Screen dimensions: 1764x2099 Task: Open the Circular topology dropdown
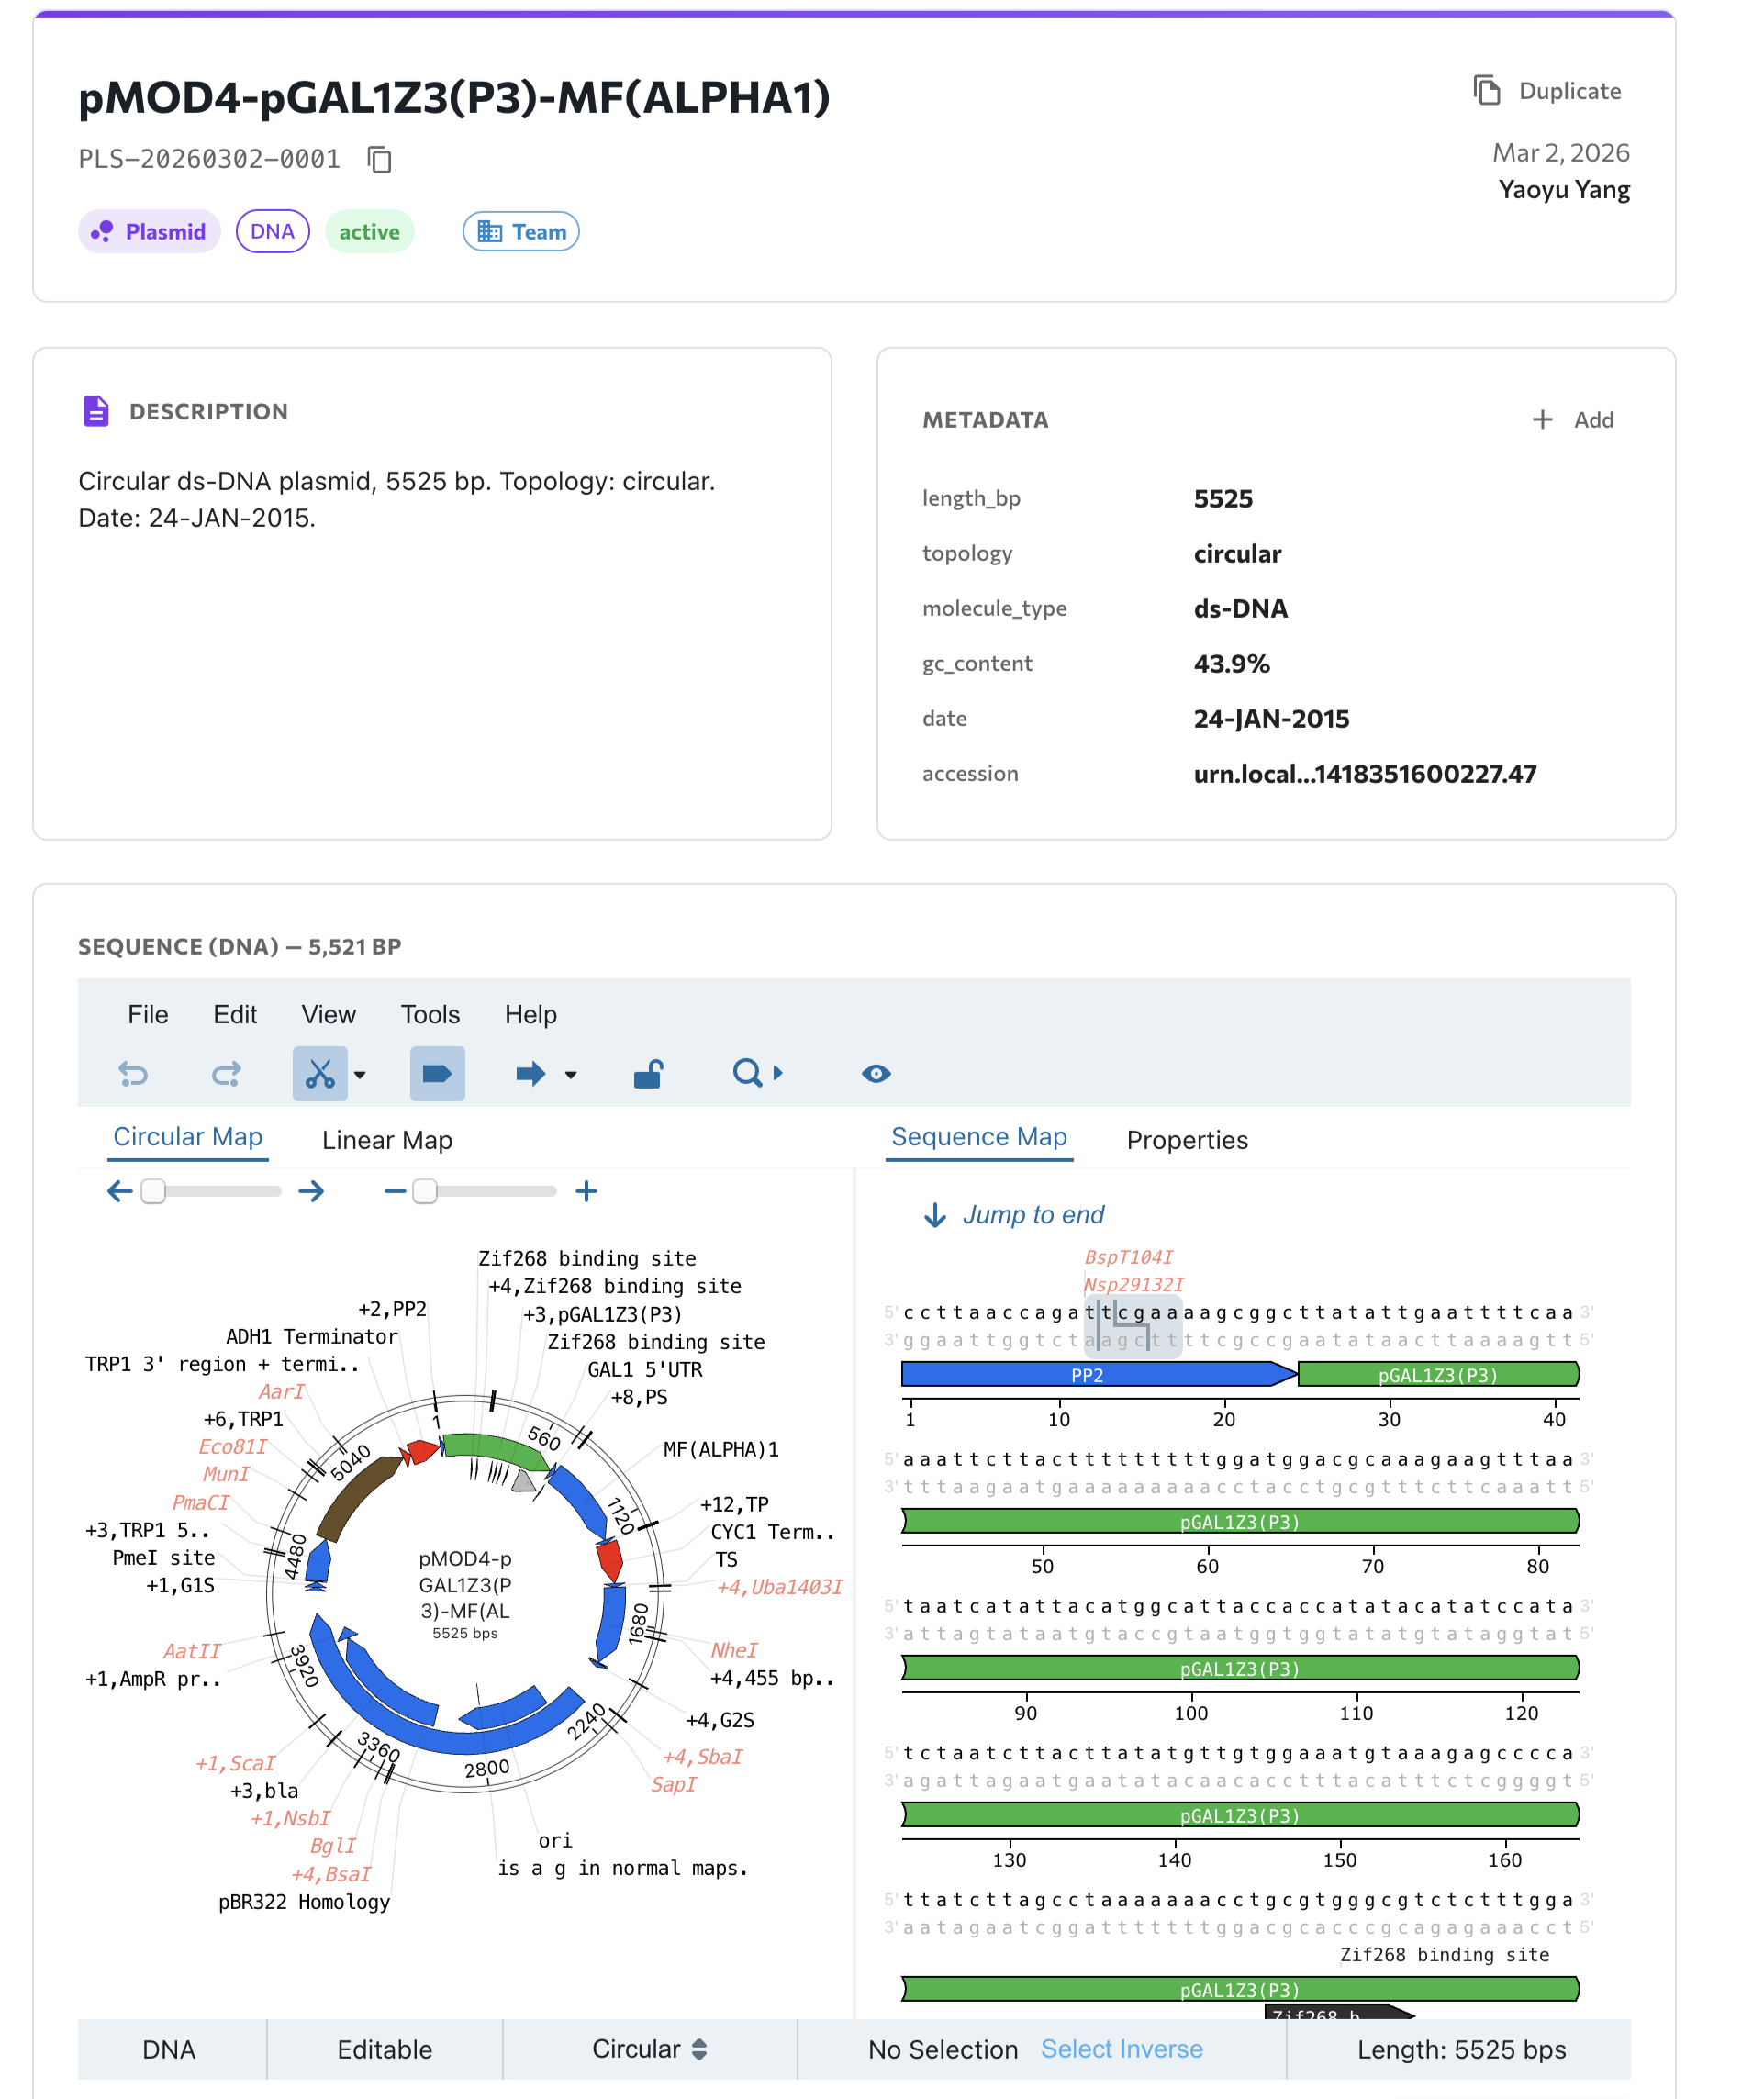[649, 2049]
